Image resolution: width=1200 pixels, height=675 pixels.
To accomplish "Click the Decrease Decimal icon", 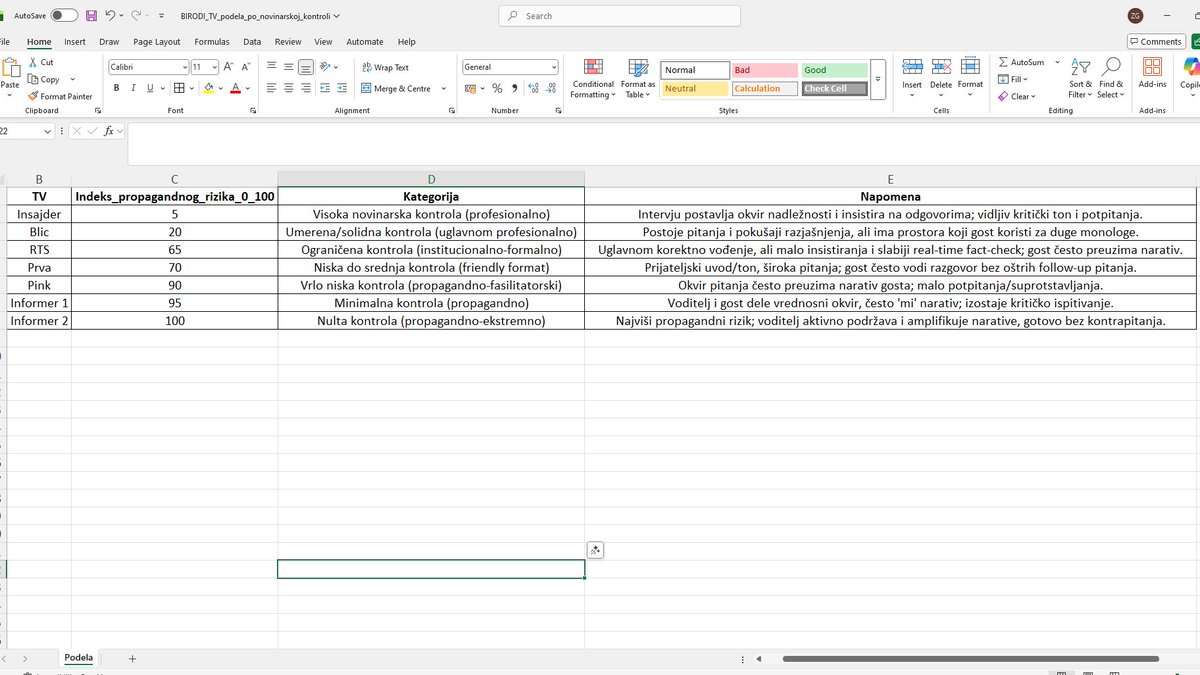I will click(550, 88).
